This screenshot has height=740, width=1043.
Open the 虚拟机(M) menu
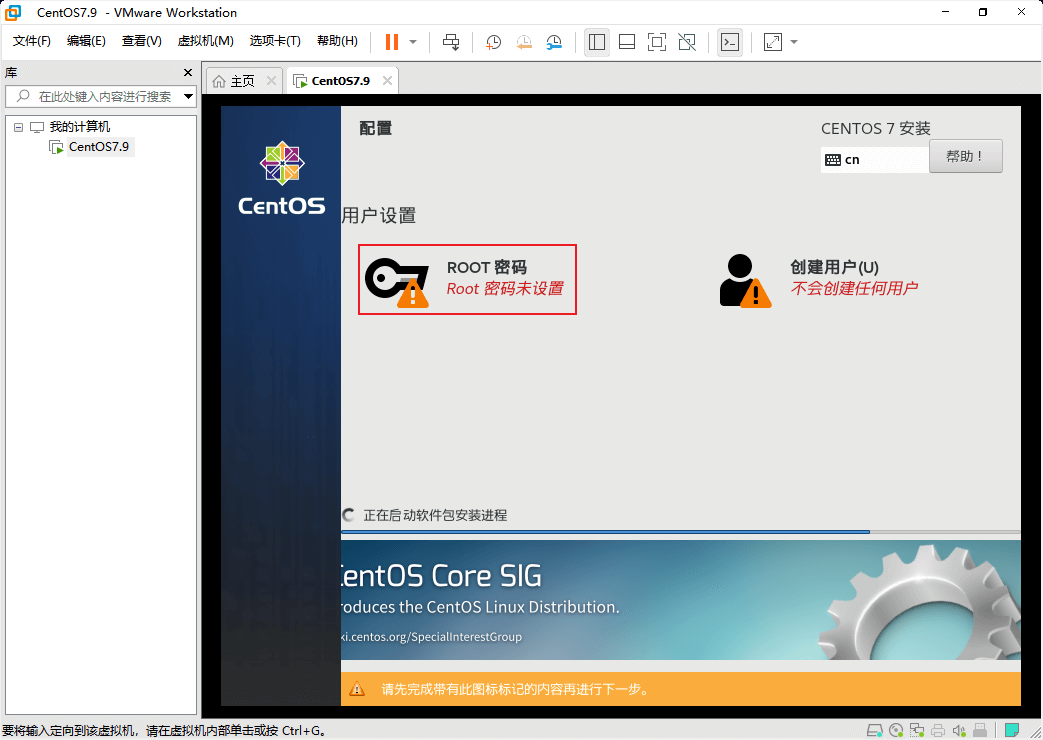[x=206, y=41]
